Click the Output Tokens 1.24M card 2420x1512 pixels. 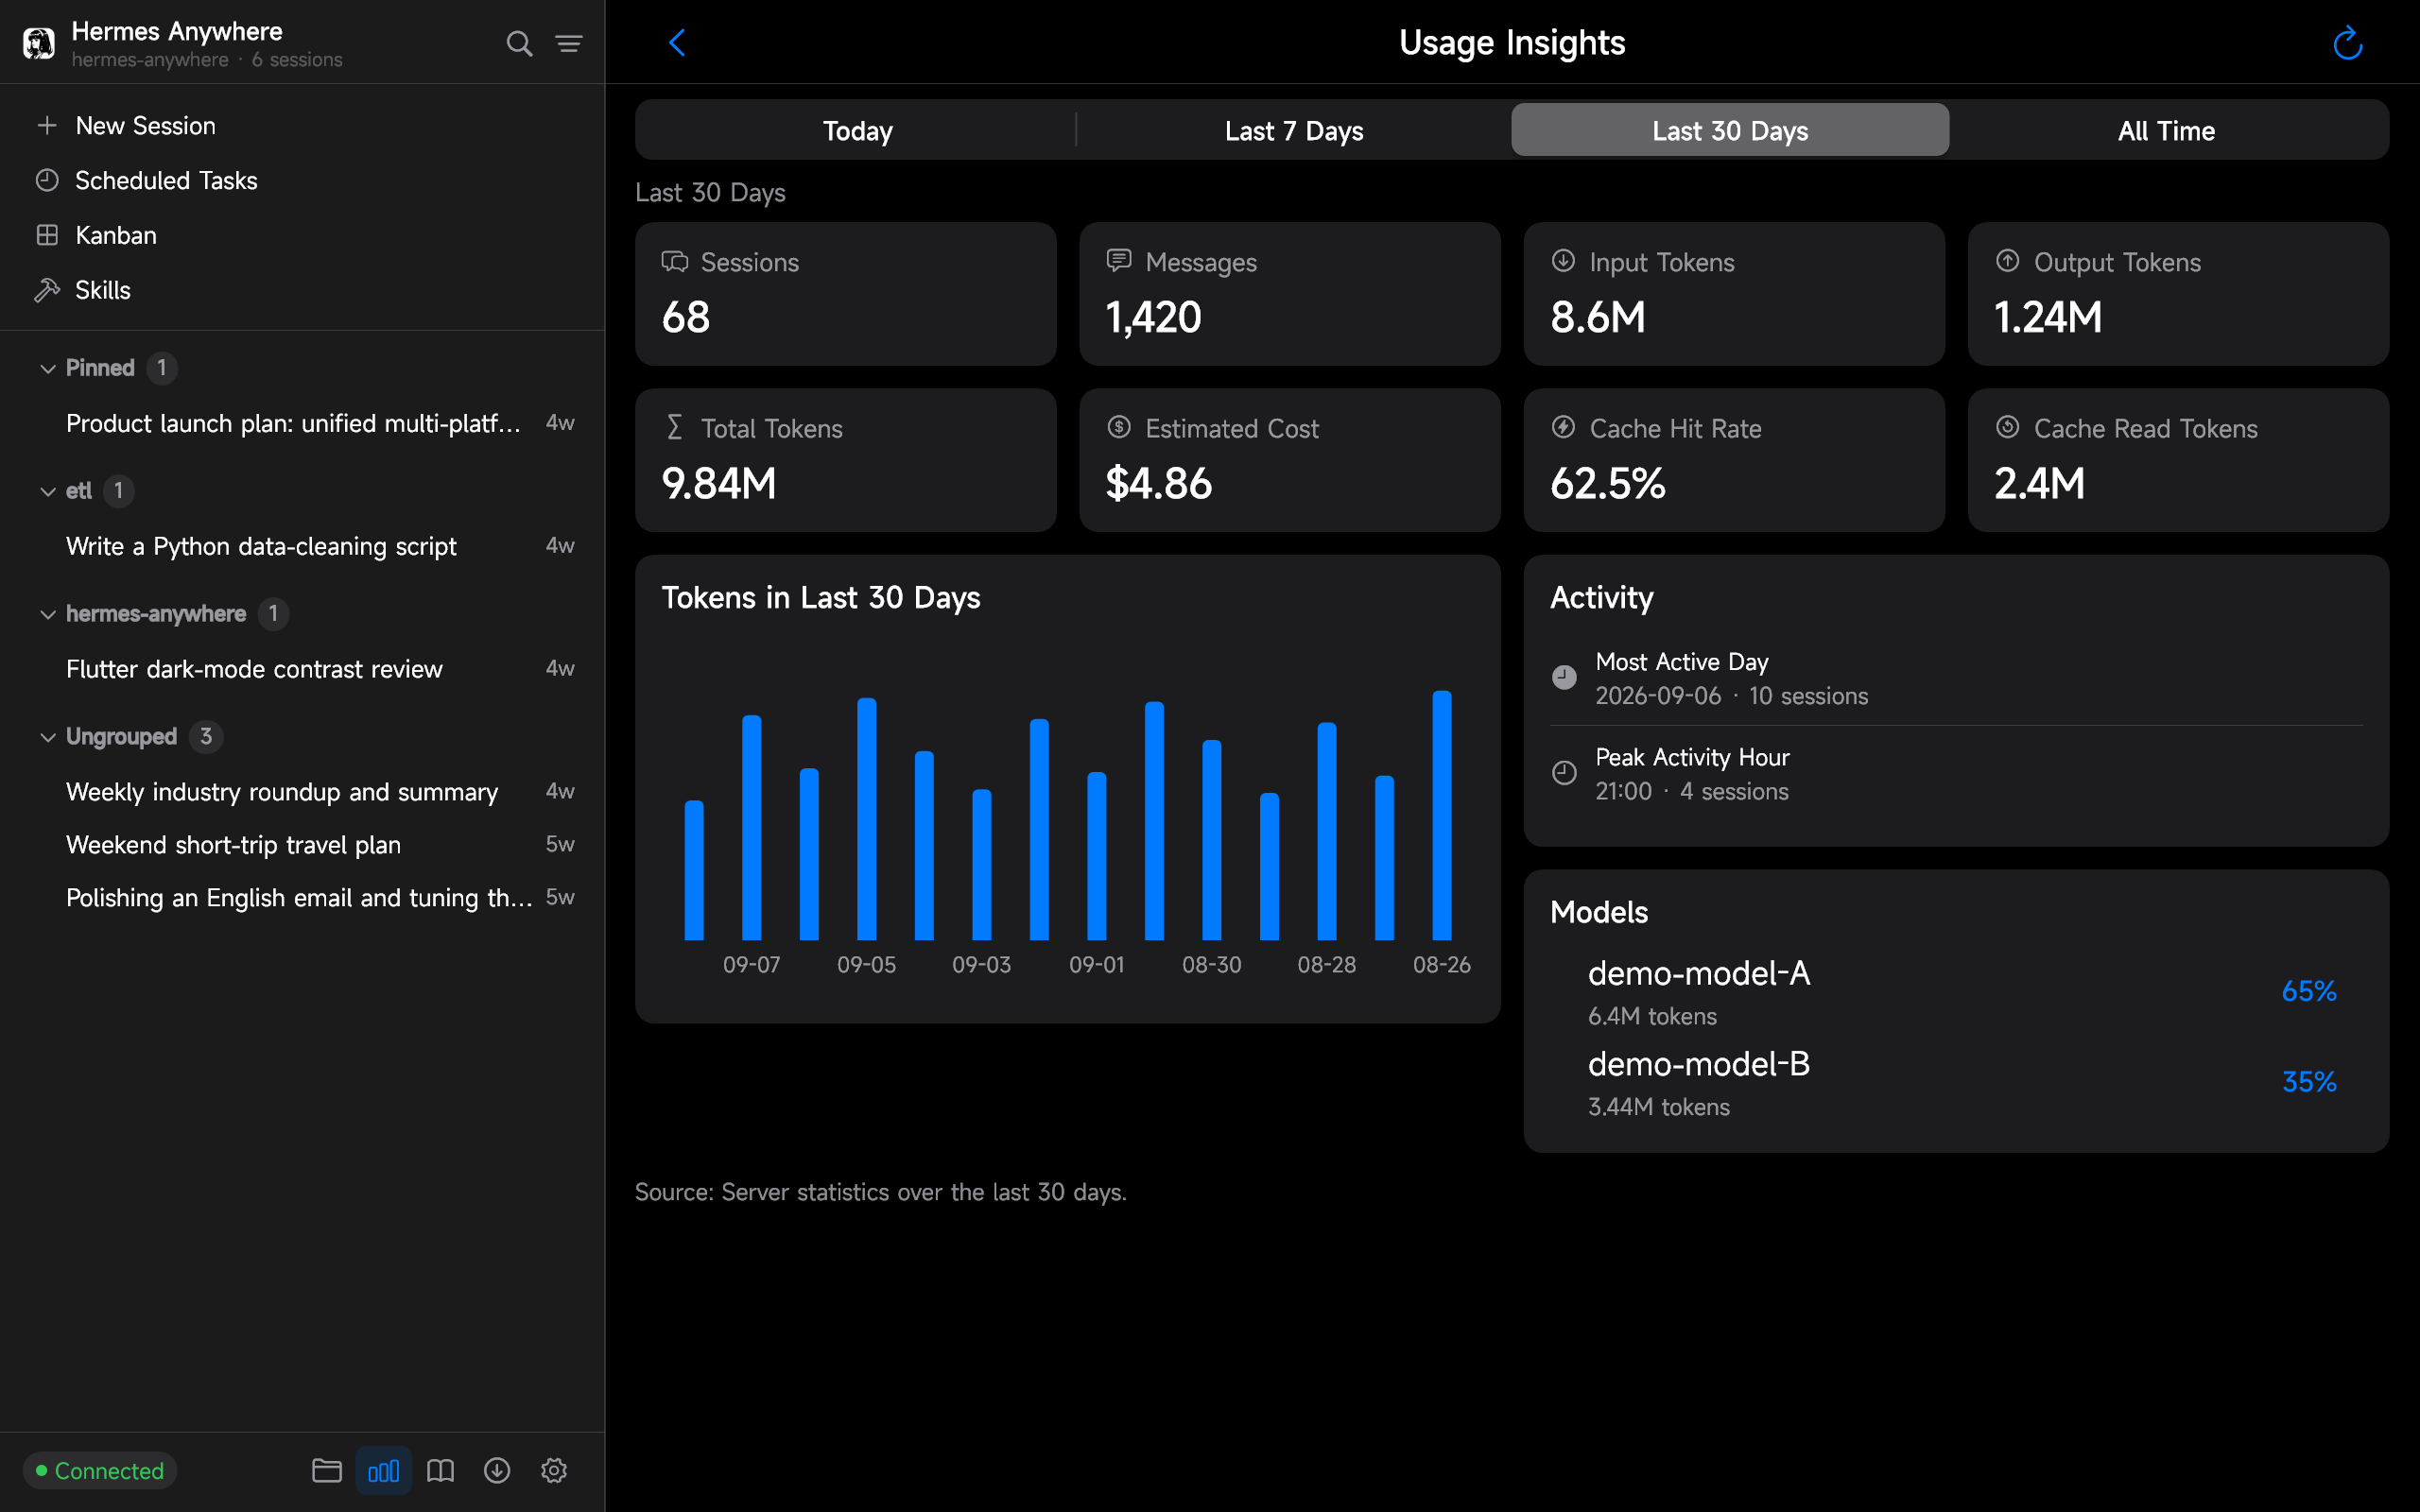tap(2178, 294)
